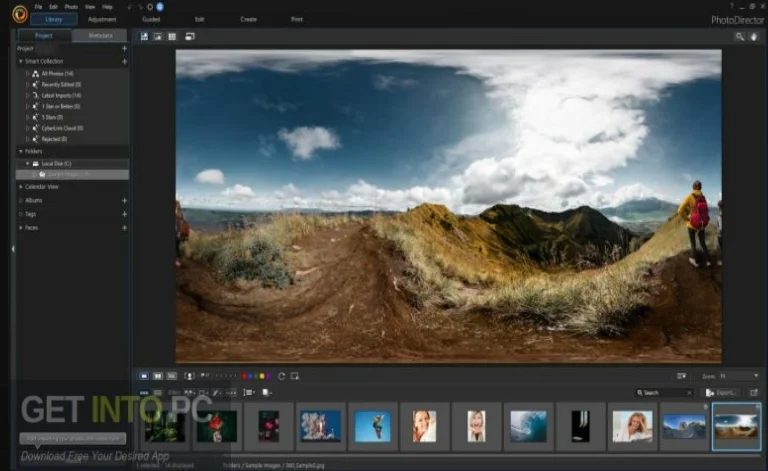This screenshot has height=471, width=768.
Task: Click the face tagging icon
Action: [189, 376]
